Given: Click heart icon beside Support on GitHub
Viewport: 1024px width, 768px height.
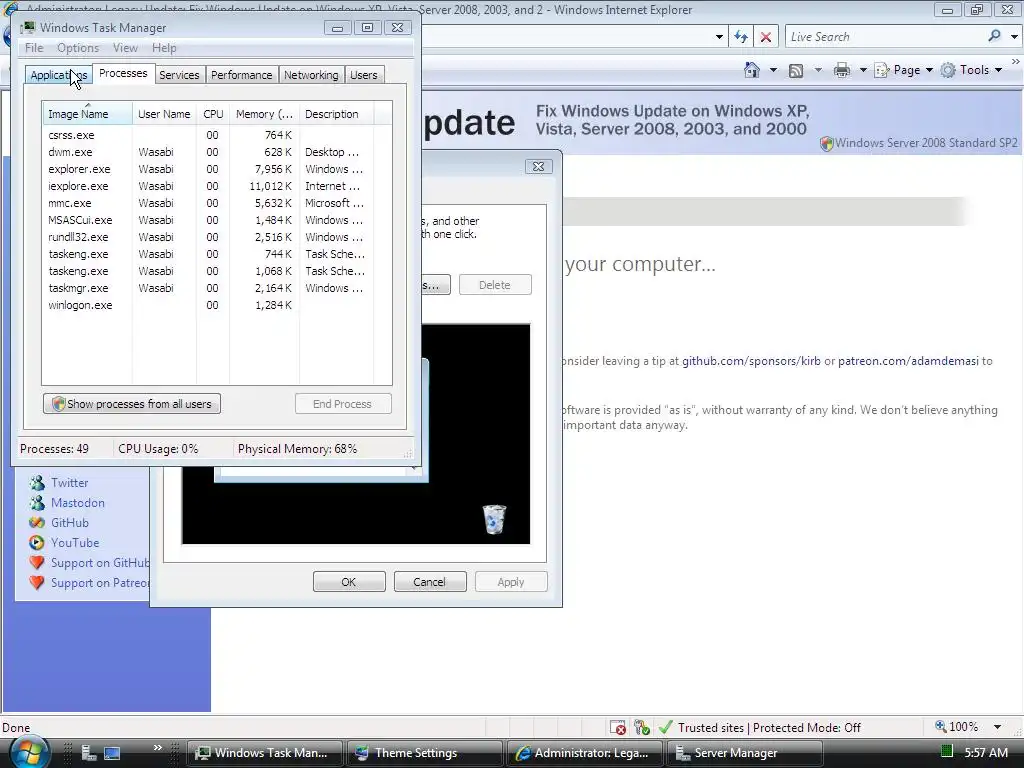Looking at the screenshot, I should pyautogui.click(x=37, y=562).
